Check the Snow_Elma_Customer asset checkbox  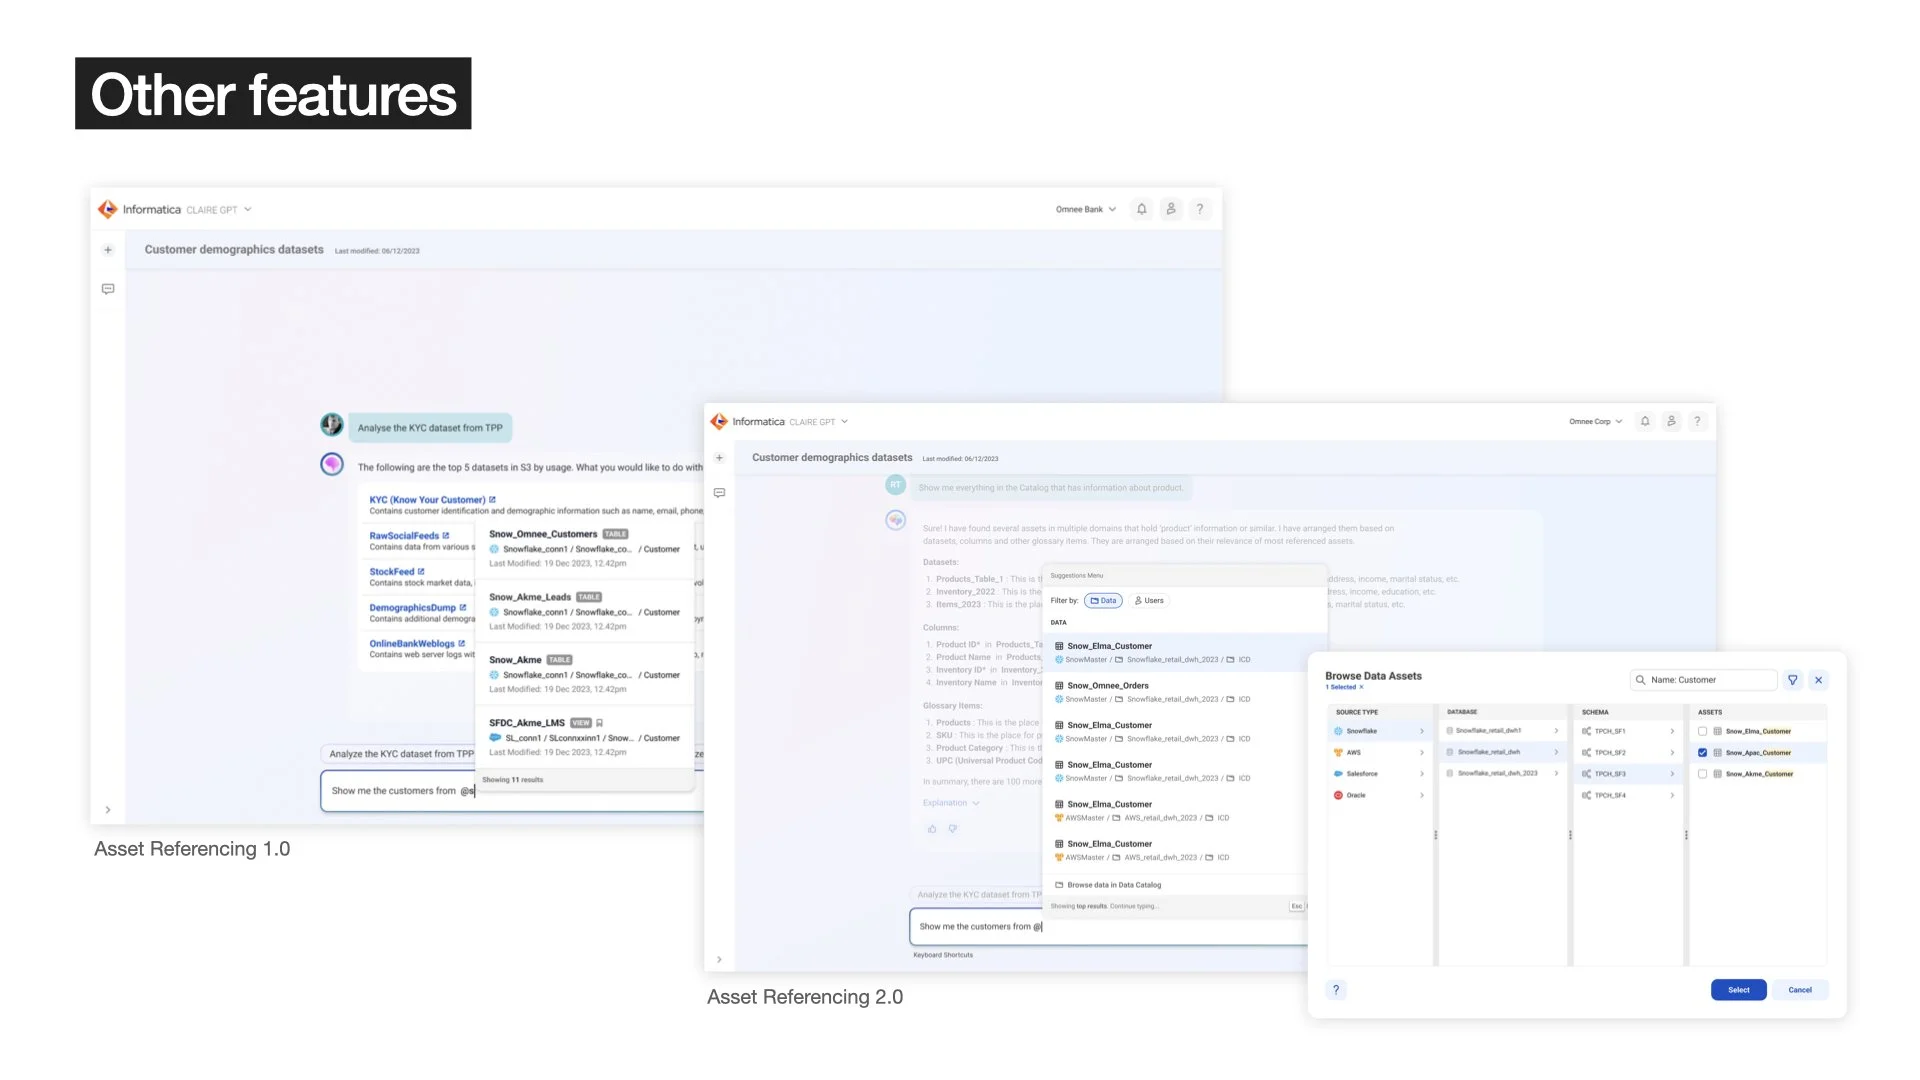click(1702, 731)
